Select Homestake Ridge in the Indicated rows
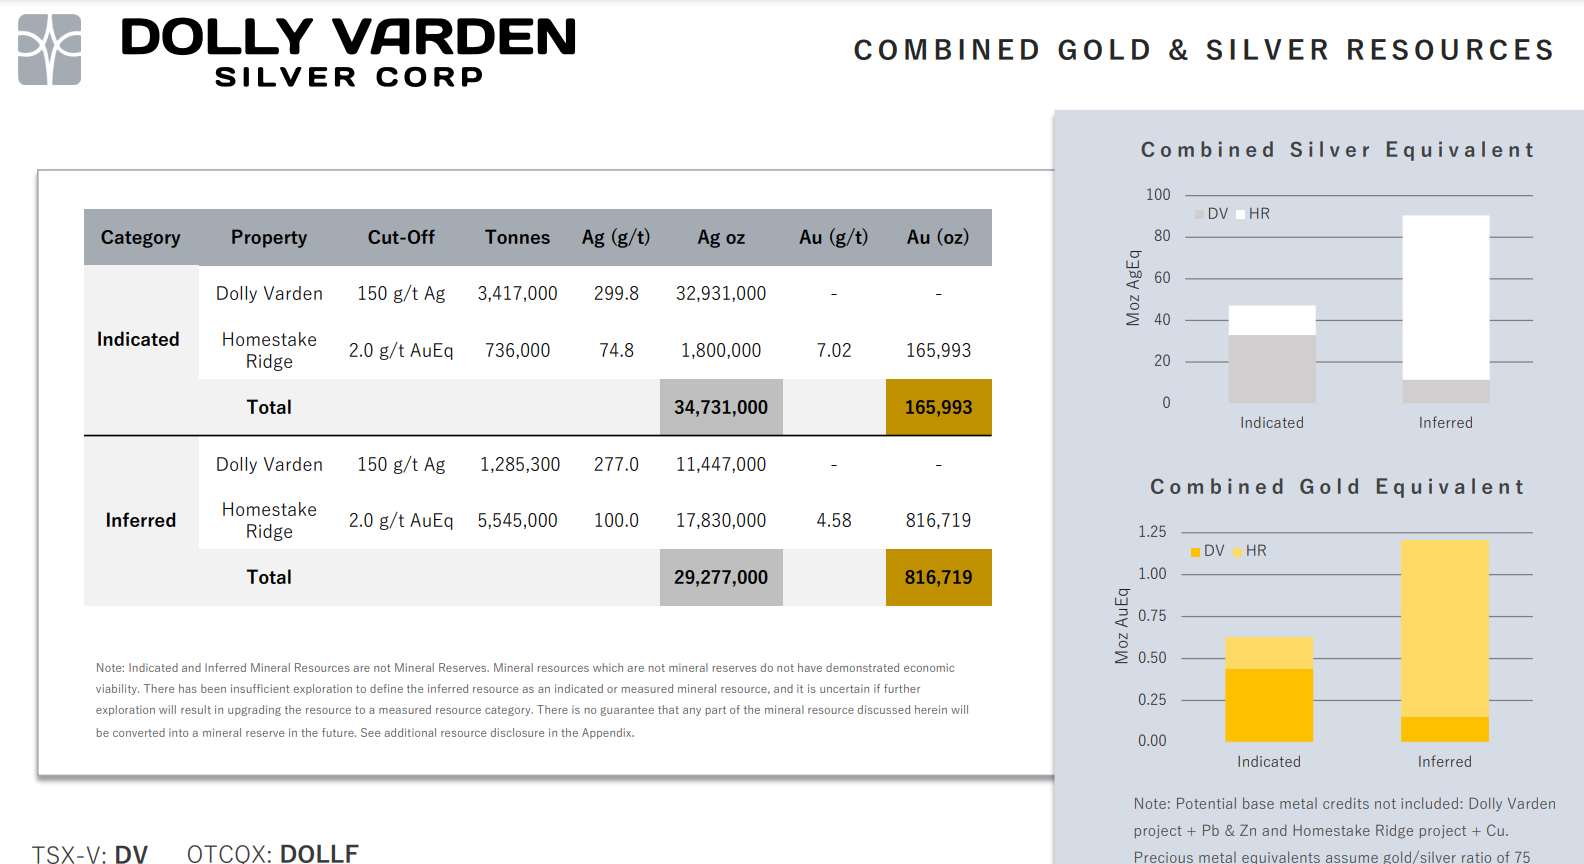 tap(269, 350)
